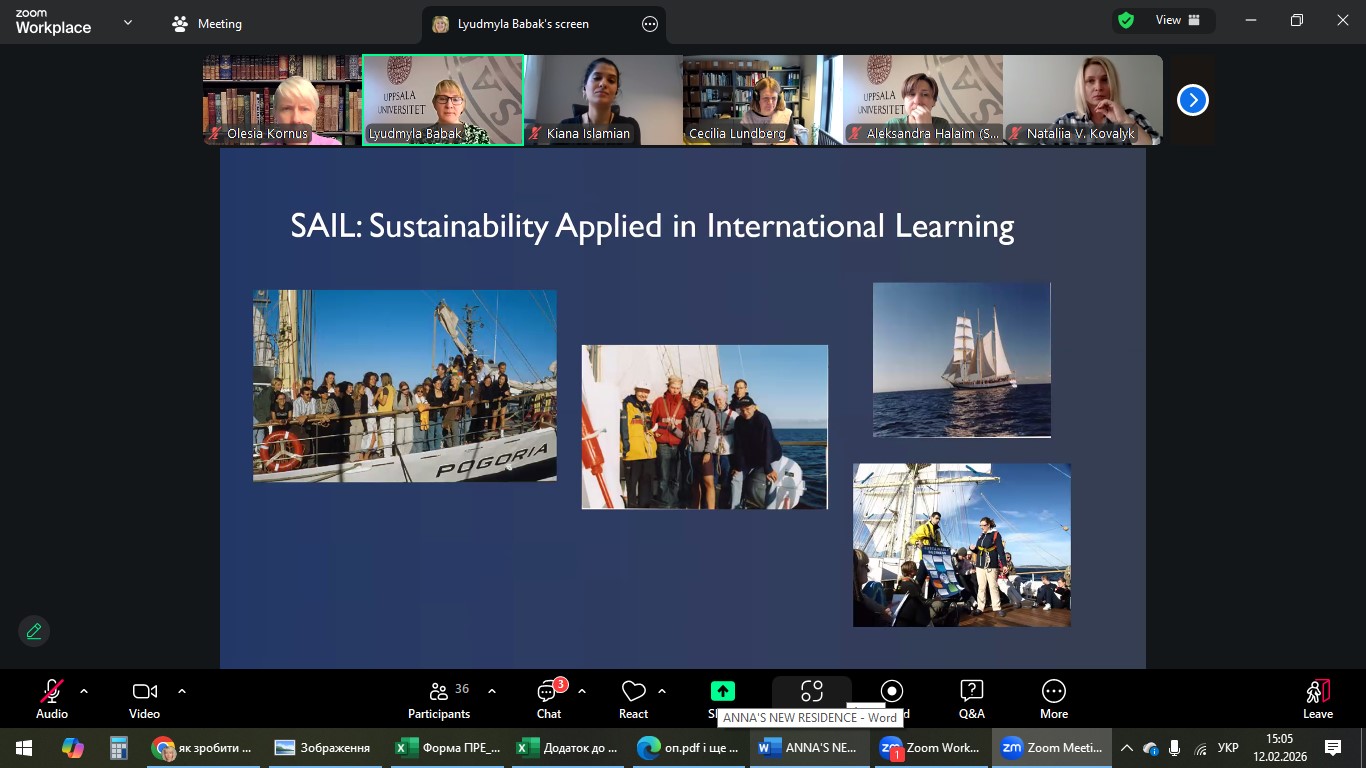Click the green annotate pencil icon
This screenshot has height=768, width=1366.
[34, 631]
